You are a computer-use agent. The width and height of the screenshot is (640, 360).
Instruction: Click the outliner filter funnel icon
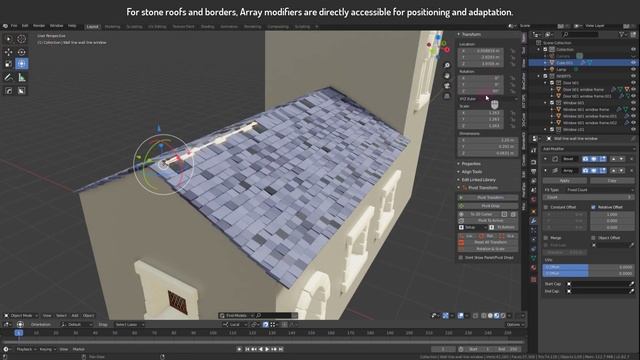[x=622, y=35]
